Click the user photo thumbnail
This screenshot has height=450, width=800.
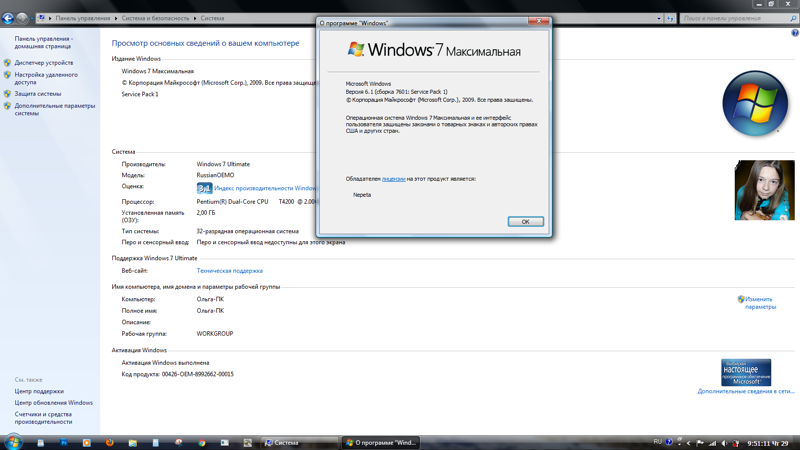[x=764, y=190]
